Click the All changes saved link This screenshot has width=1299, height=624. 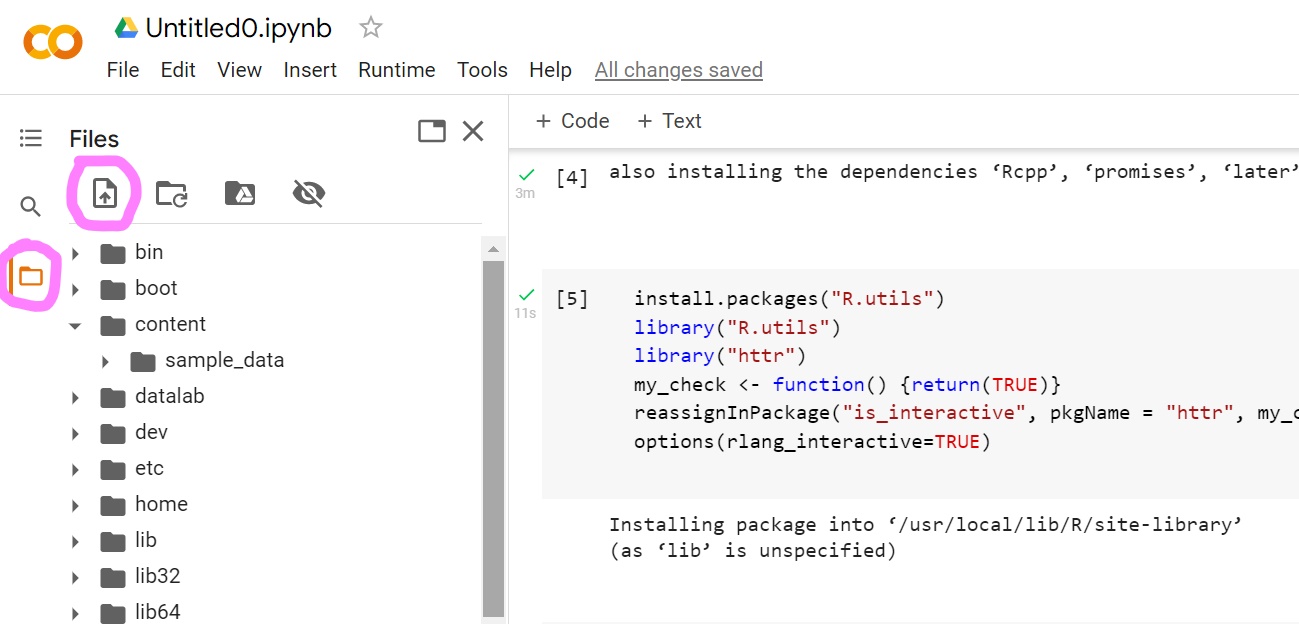coord(678,70)
